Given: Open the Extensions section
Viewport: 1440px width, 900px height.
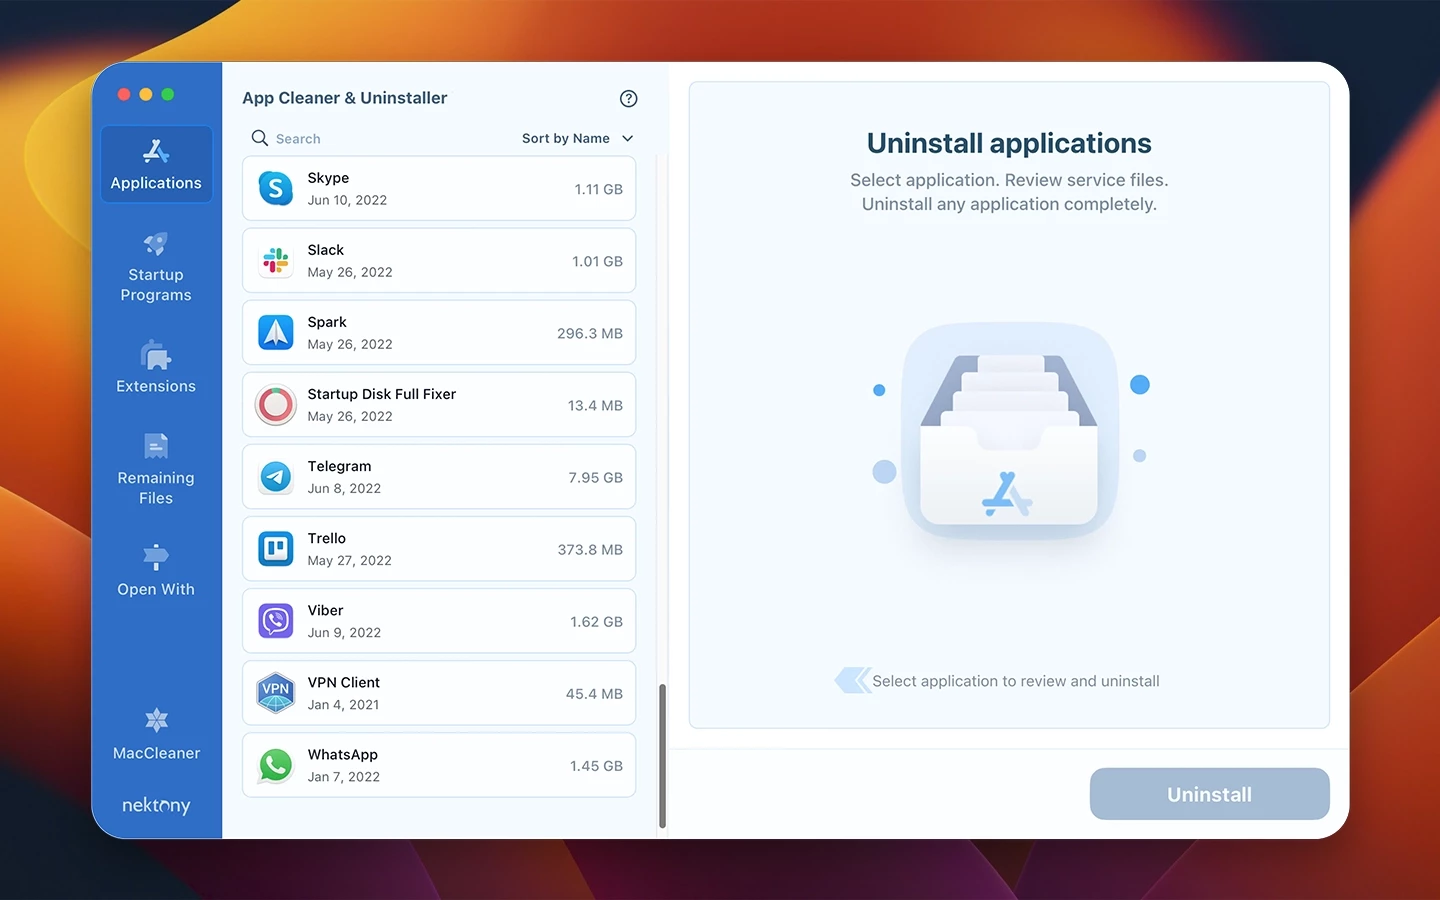Looking at the screenshot, I should click(x=155, y=367).
